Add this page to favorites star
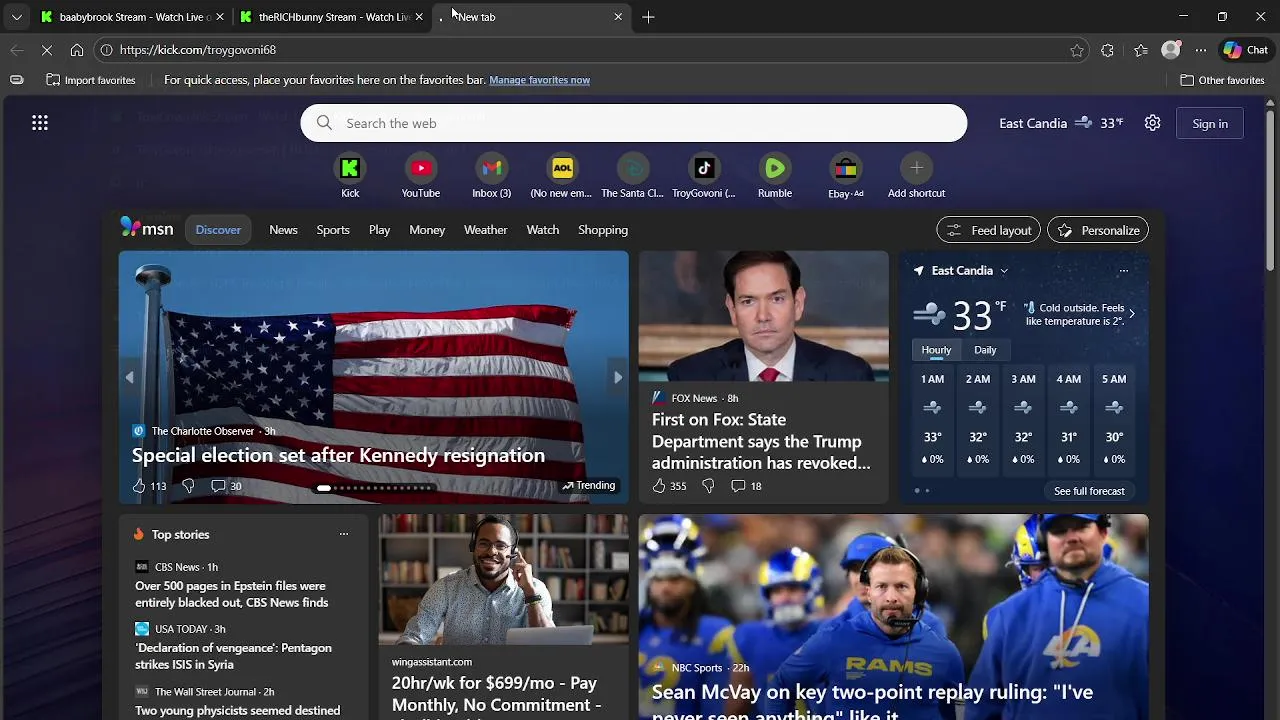This screenshot has height=720, width=1280. coord(1077,50)
